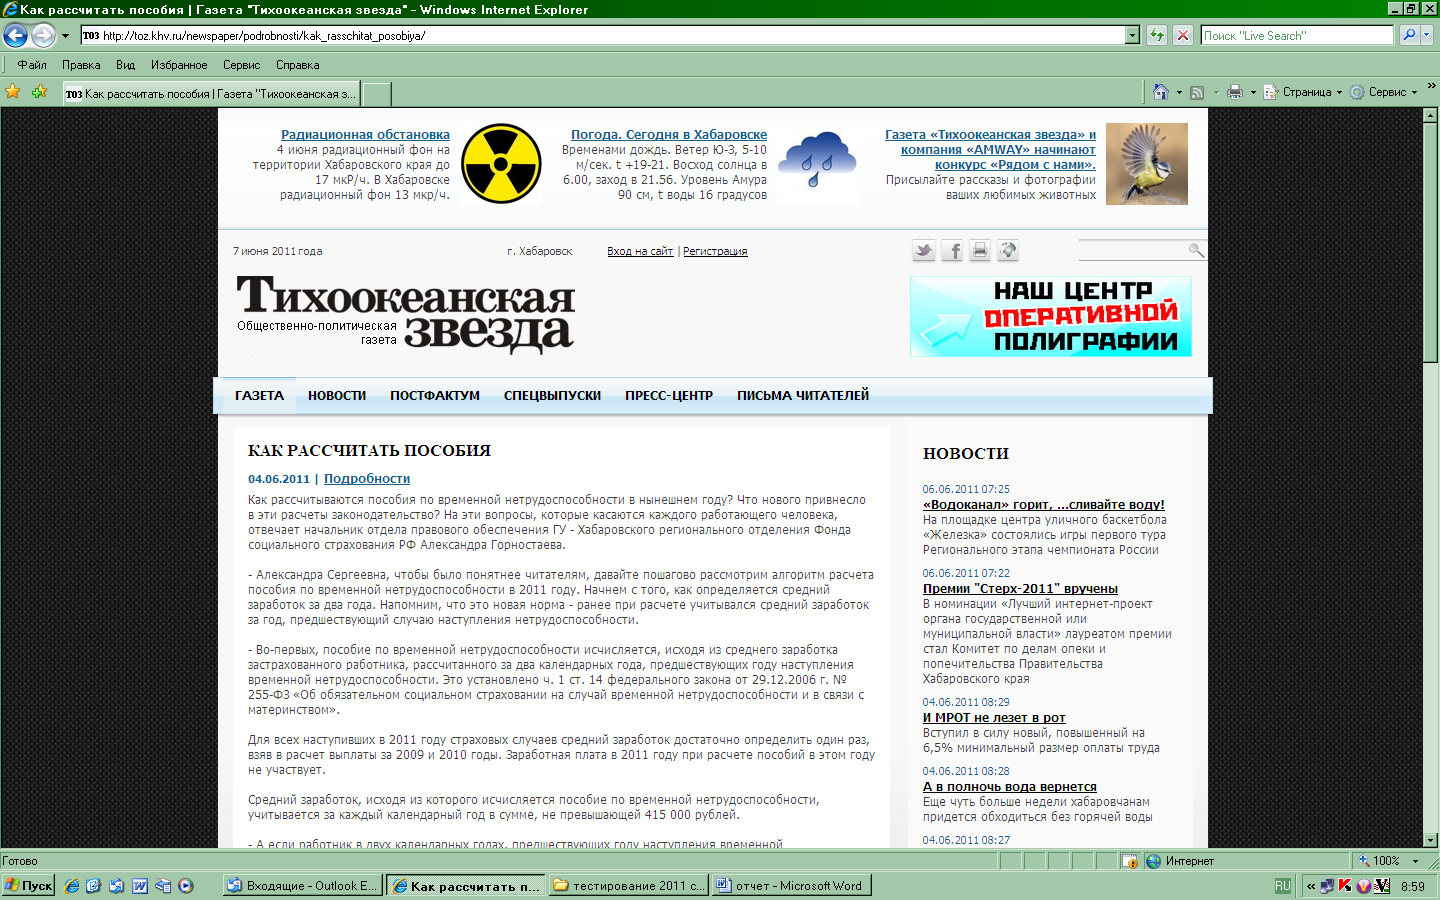Open the Файл menu
Screen dimensions: 1440x900
[x=32, y=65]
